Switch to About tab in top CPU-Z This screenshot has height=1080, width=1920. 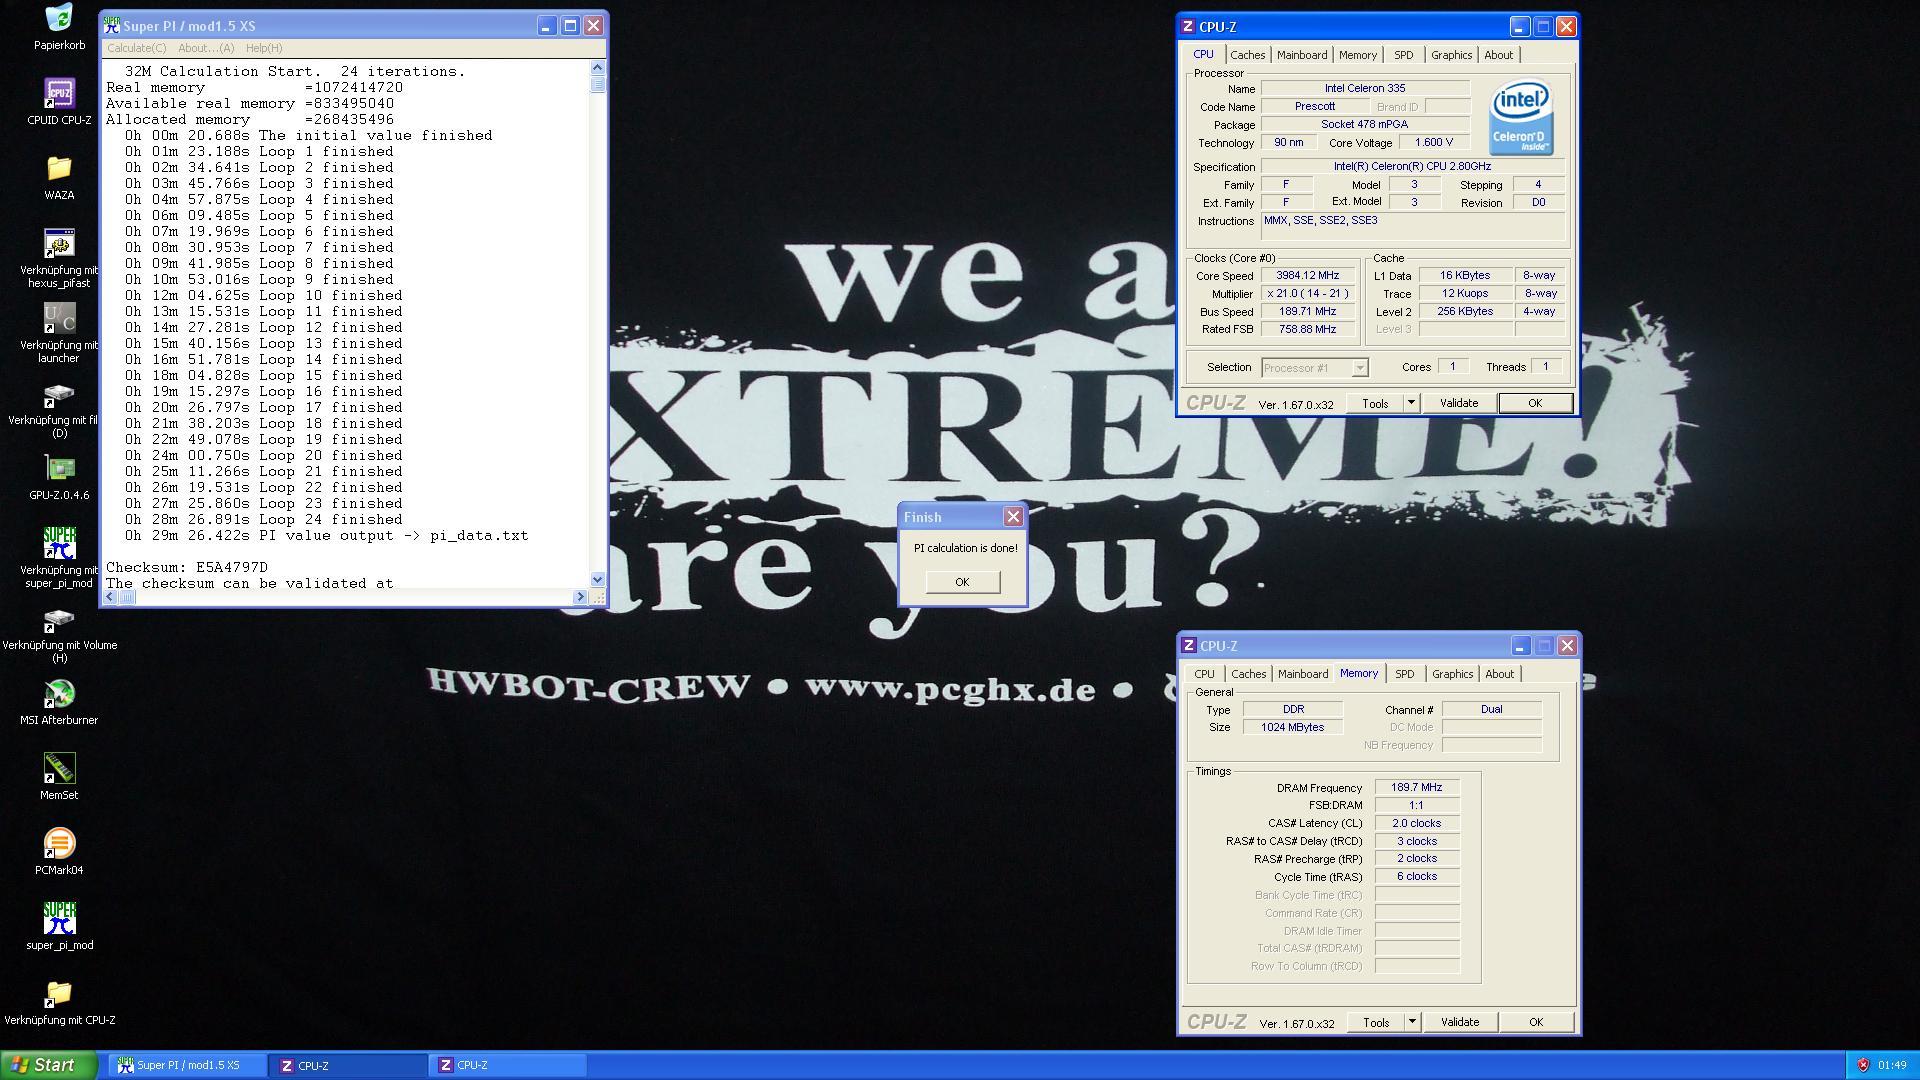click(1498, 55)
